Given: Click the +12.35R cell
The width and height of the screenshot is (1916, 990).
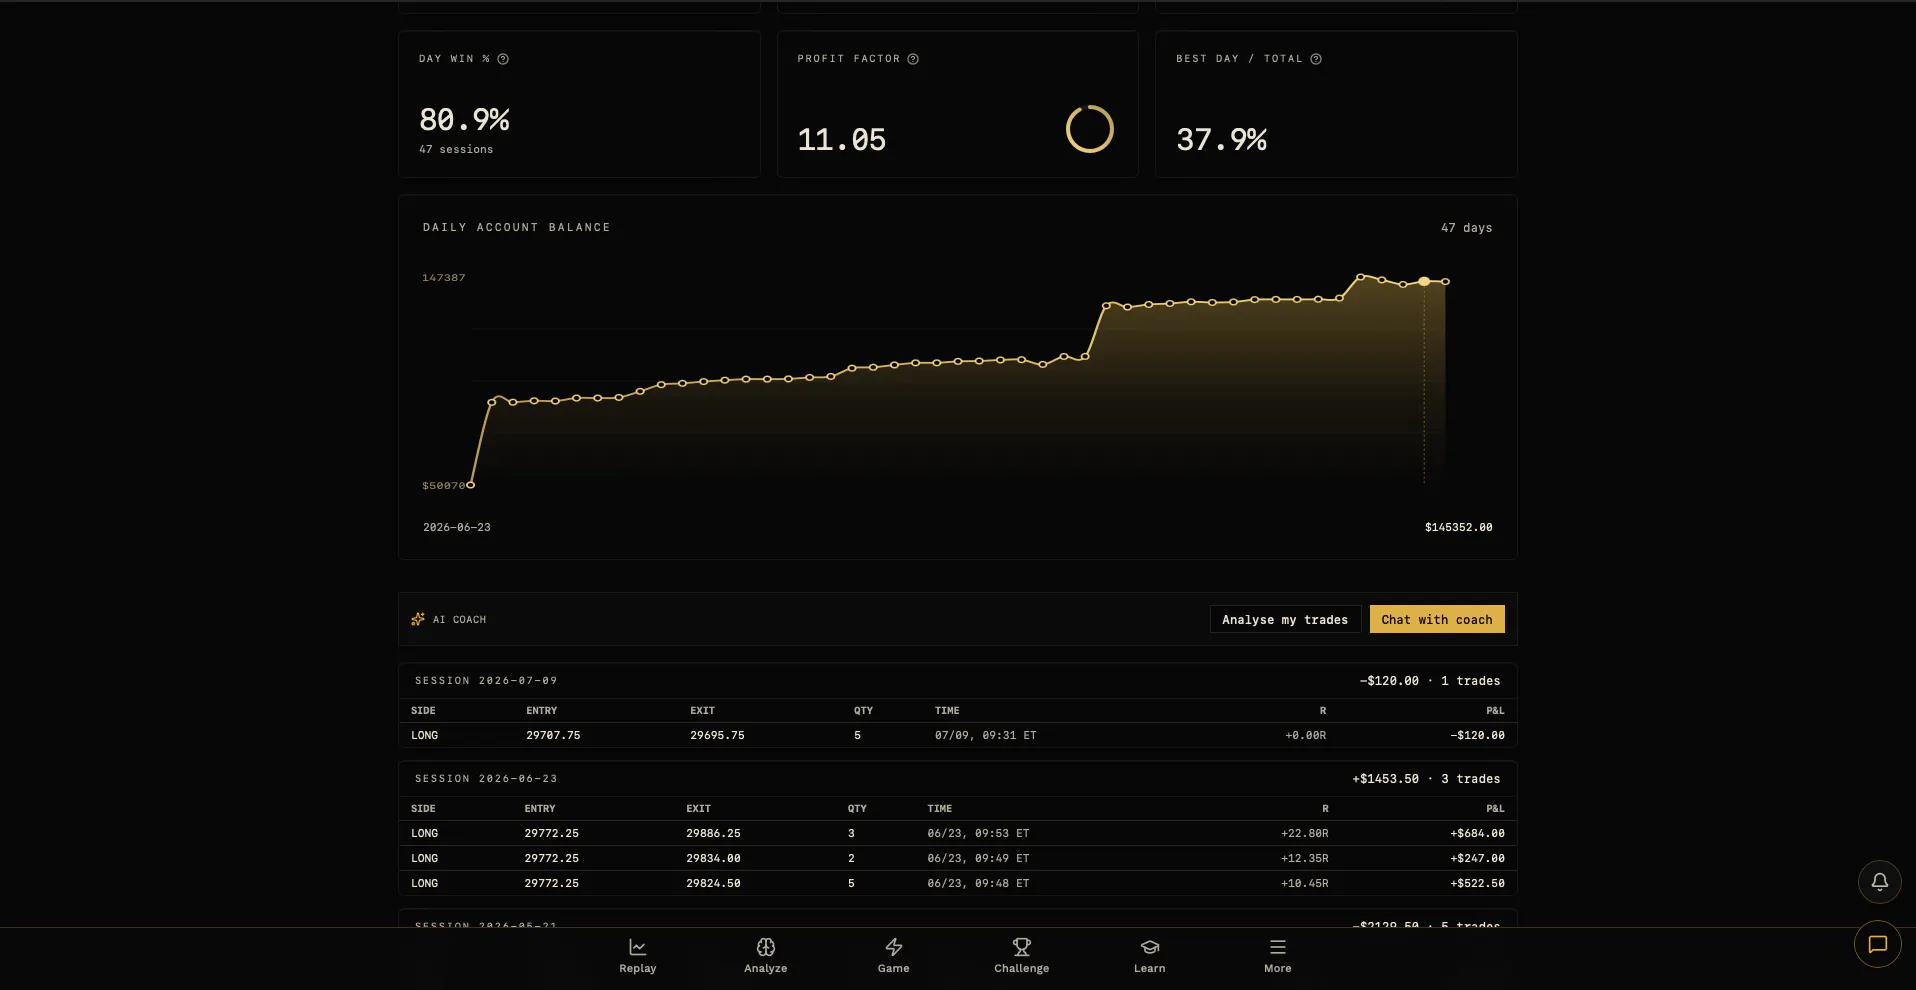Looking at the screenshot, I should click(1304, 858).
